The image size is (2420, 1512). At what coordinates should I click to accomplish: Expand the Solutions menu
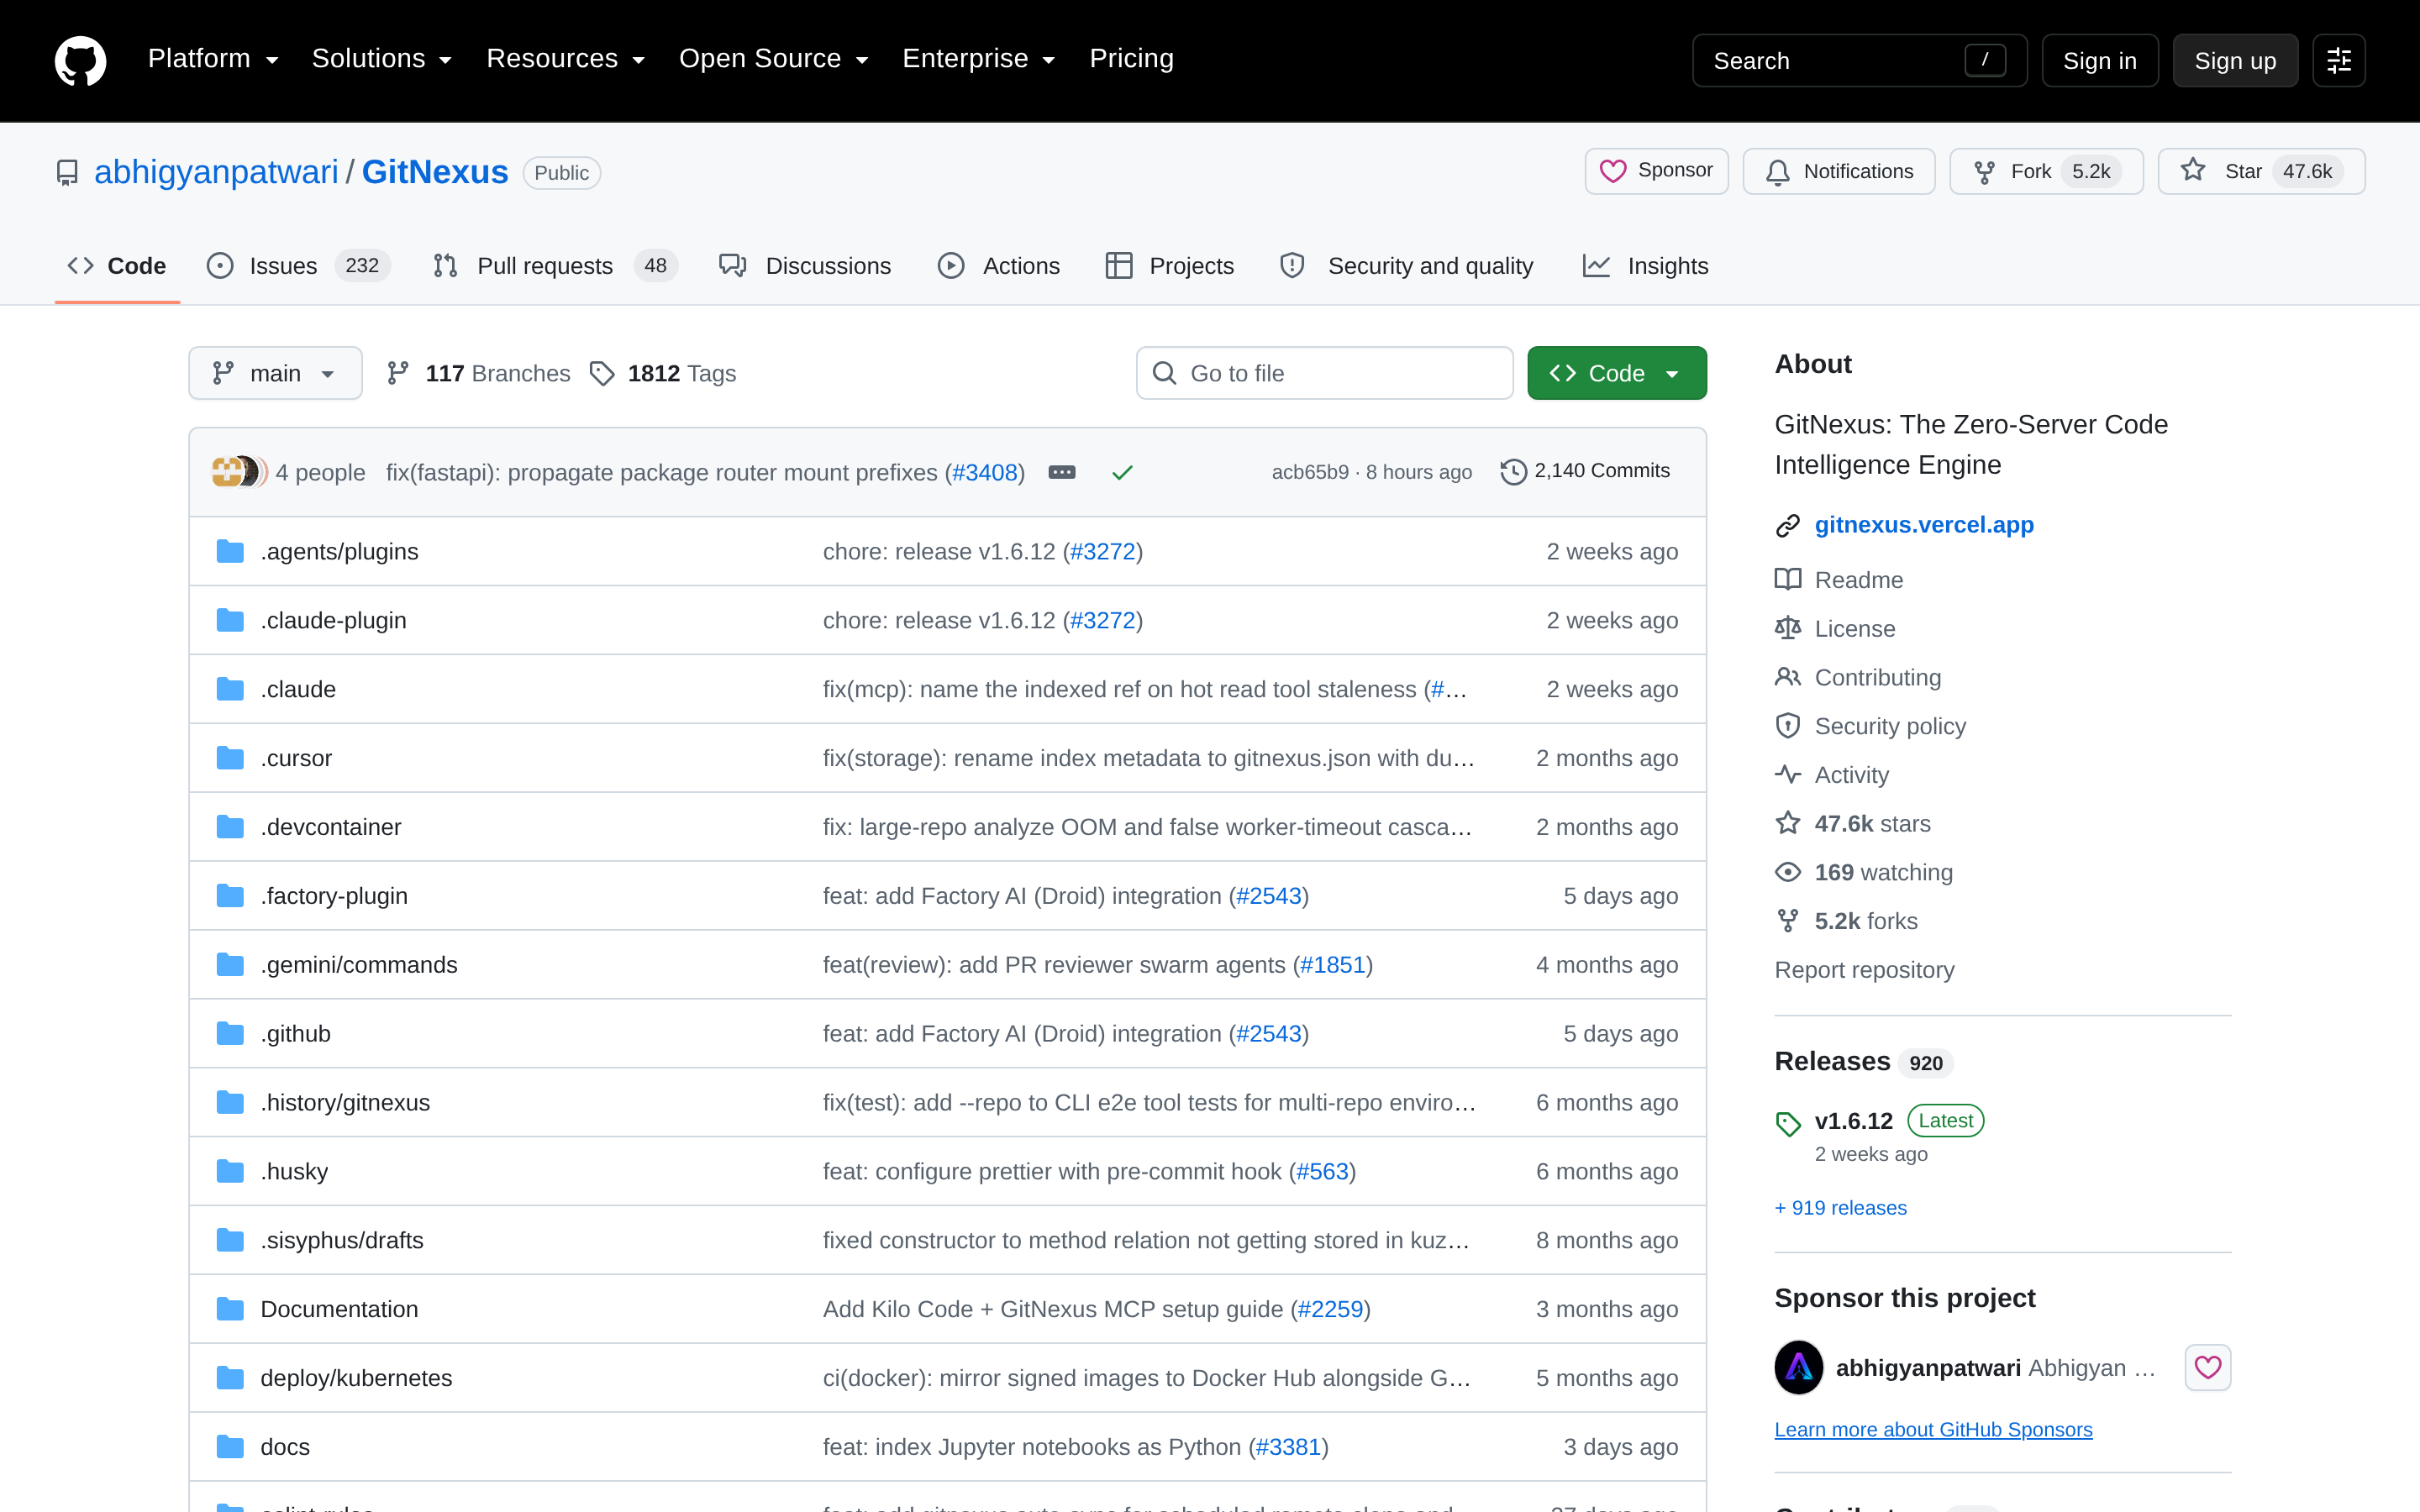pyautogui.click(x=382, y=59)
